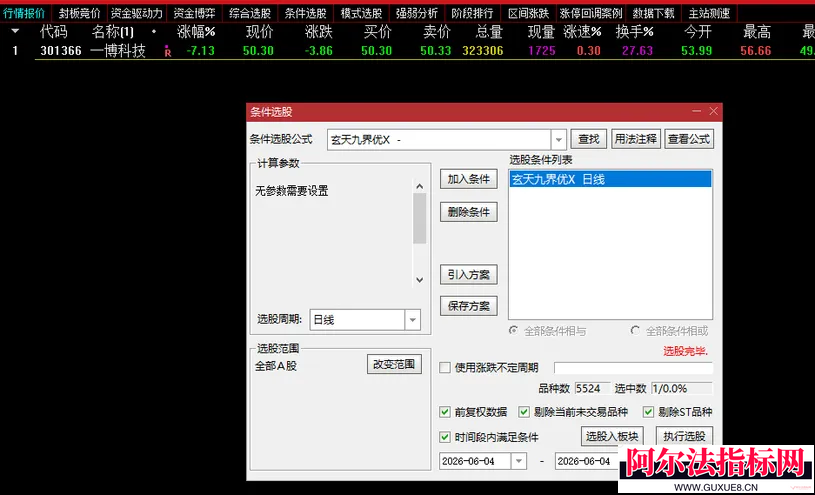Image resolution: width=815 pixels, height=495 pixels.
Task: Open the 综合选股 tab
Action: (250, 13)
